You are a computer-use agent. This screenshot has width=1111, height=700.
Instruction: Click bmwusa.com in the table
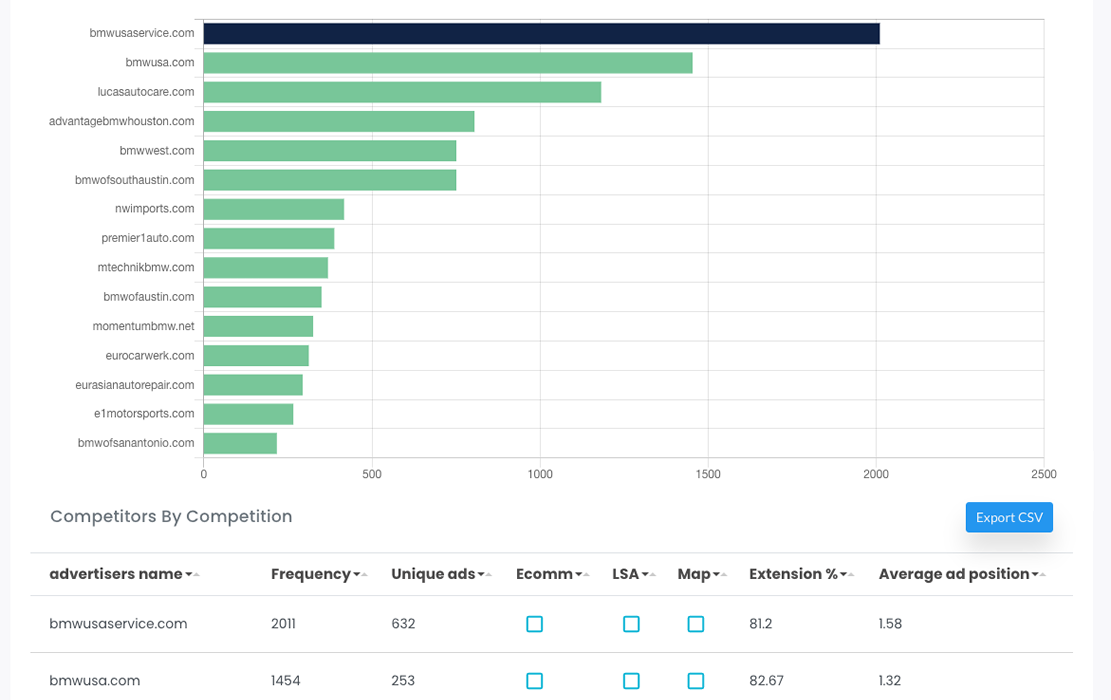point(94,680)
